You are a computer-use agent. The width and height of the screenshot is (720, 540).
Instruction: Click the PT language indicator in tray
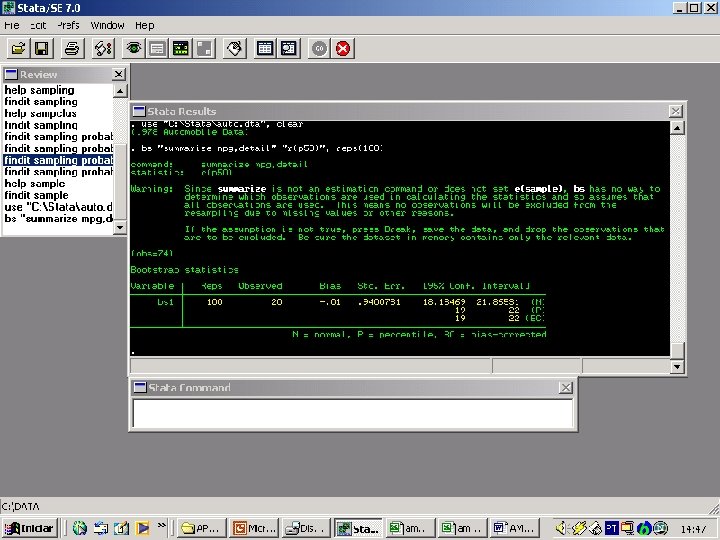pos(611,529)
